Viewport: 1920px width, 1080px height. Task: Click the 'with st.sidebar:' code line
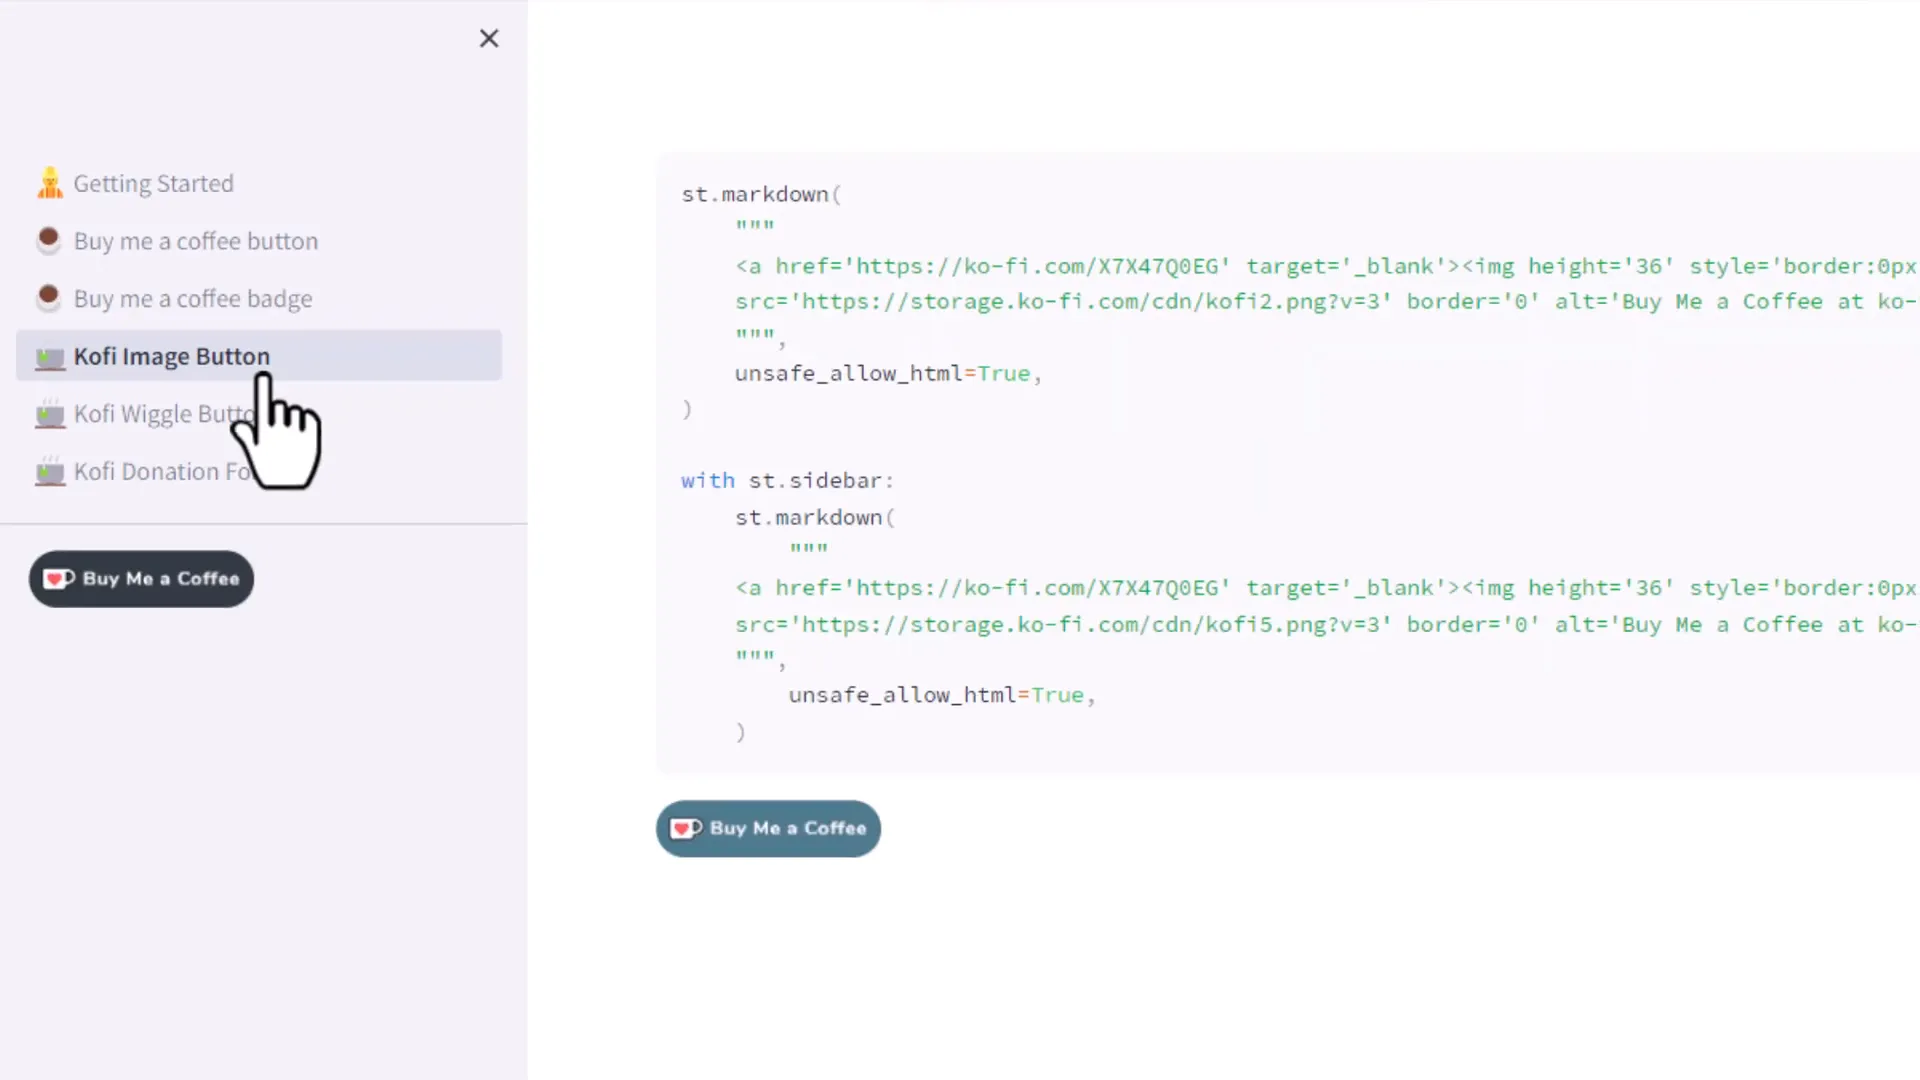coord(787,481)
